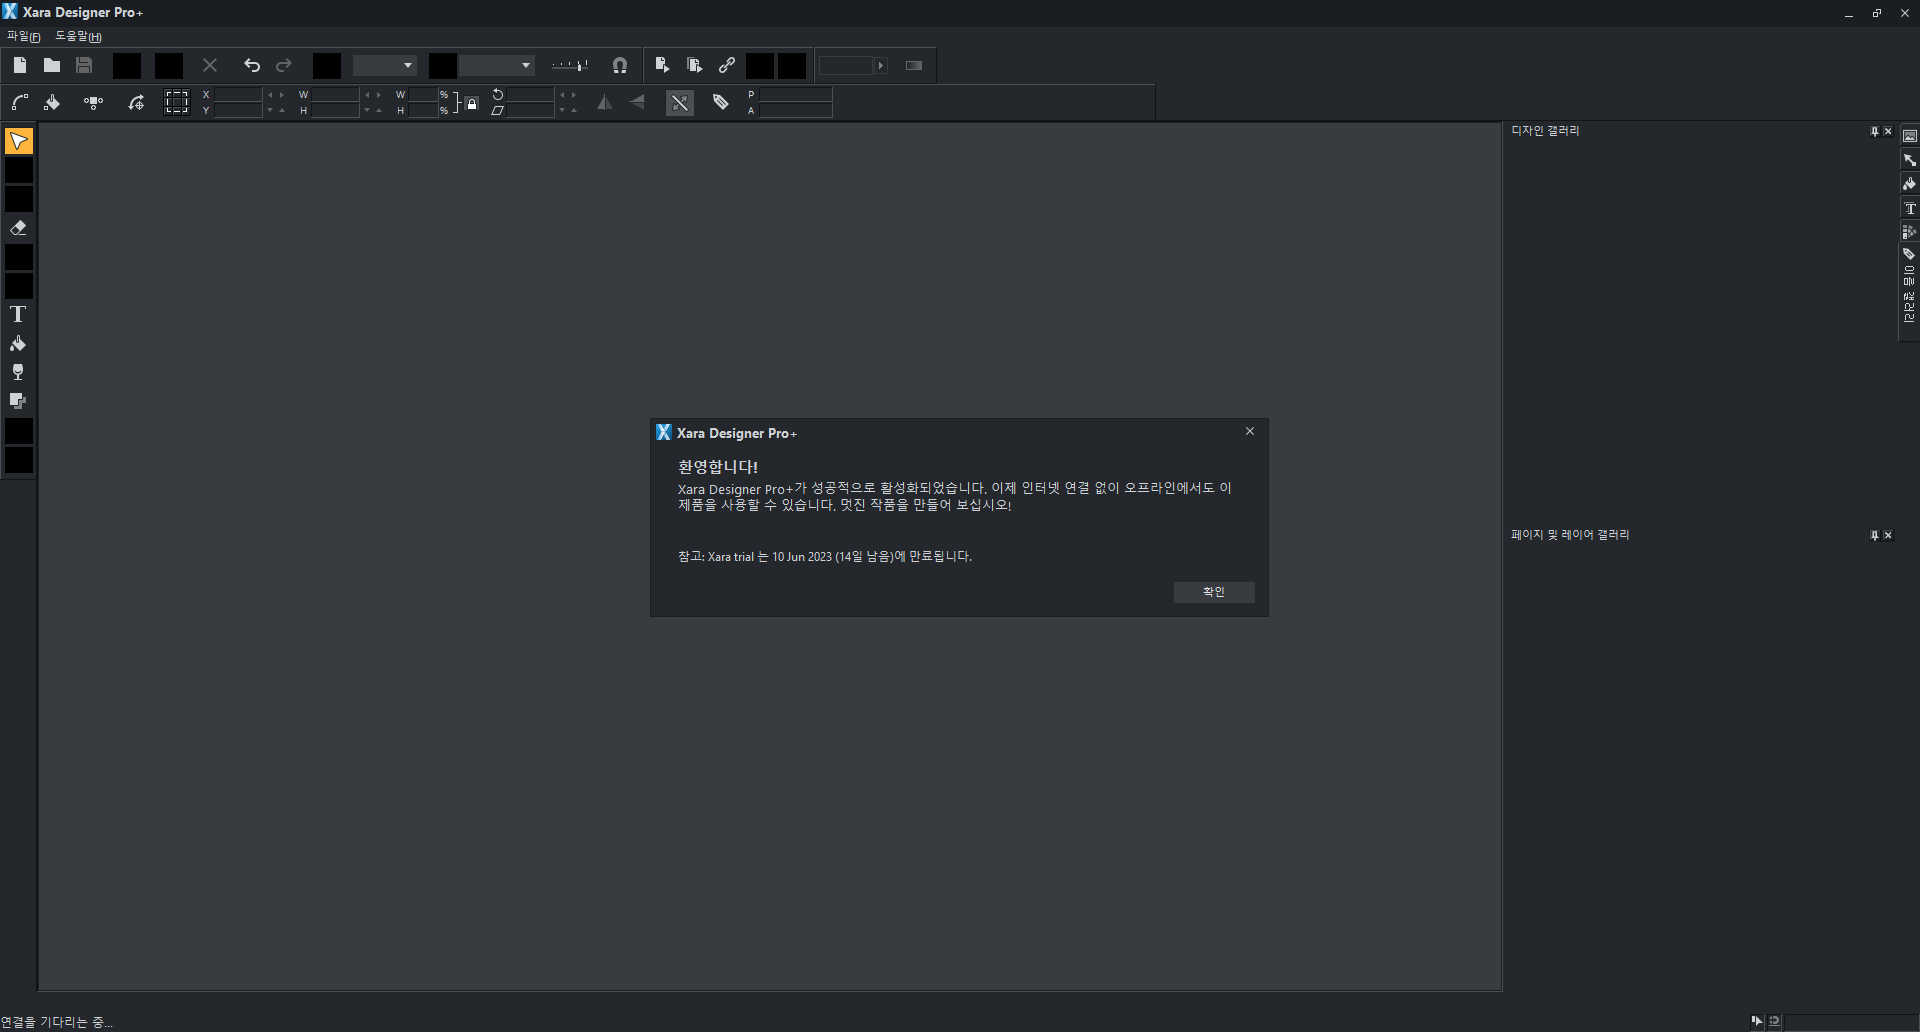Expand the second dropdown in the top toolbar
This screenshot has width=1920, height=1032.
coord(526,65)
